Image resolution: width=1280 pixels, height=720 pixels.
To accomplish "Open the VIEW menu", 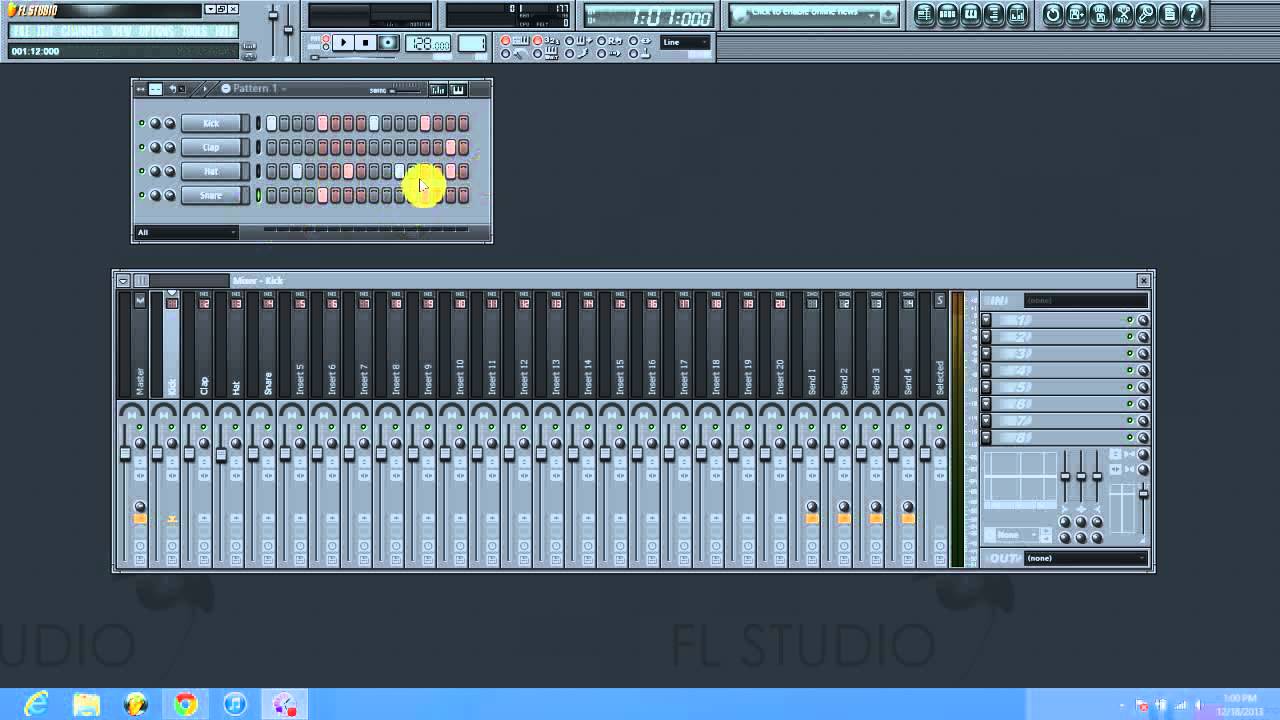I will click(x=121, y=31).
